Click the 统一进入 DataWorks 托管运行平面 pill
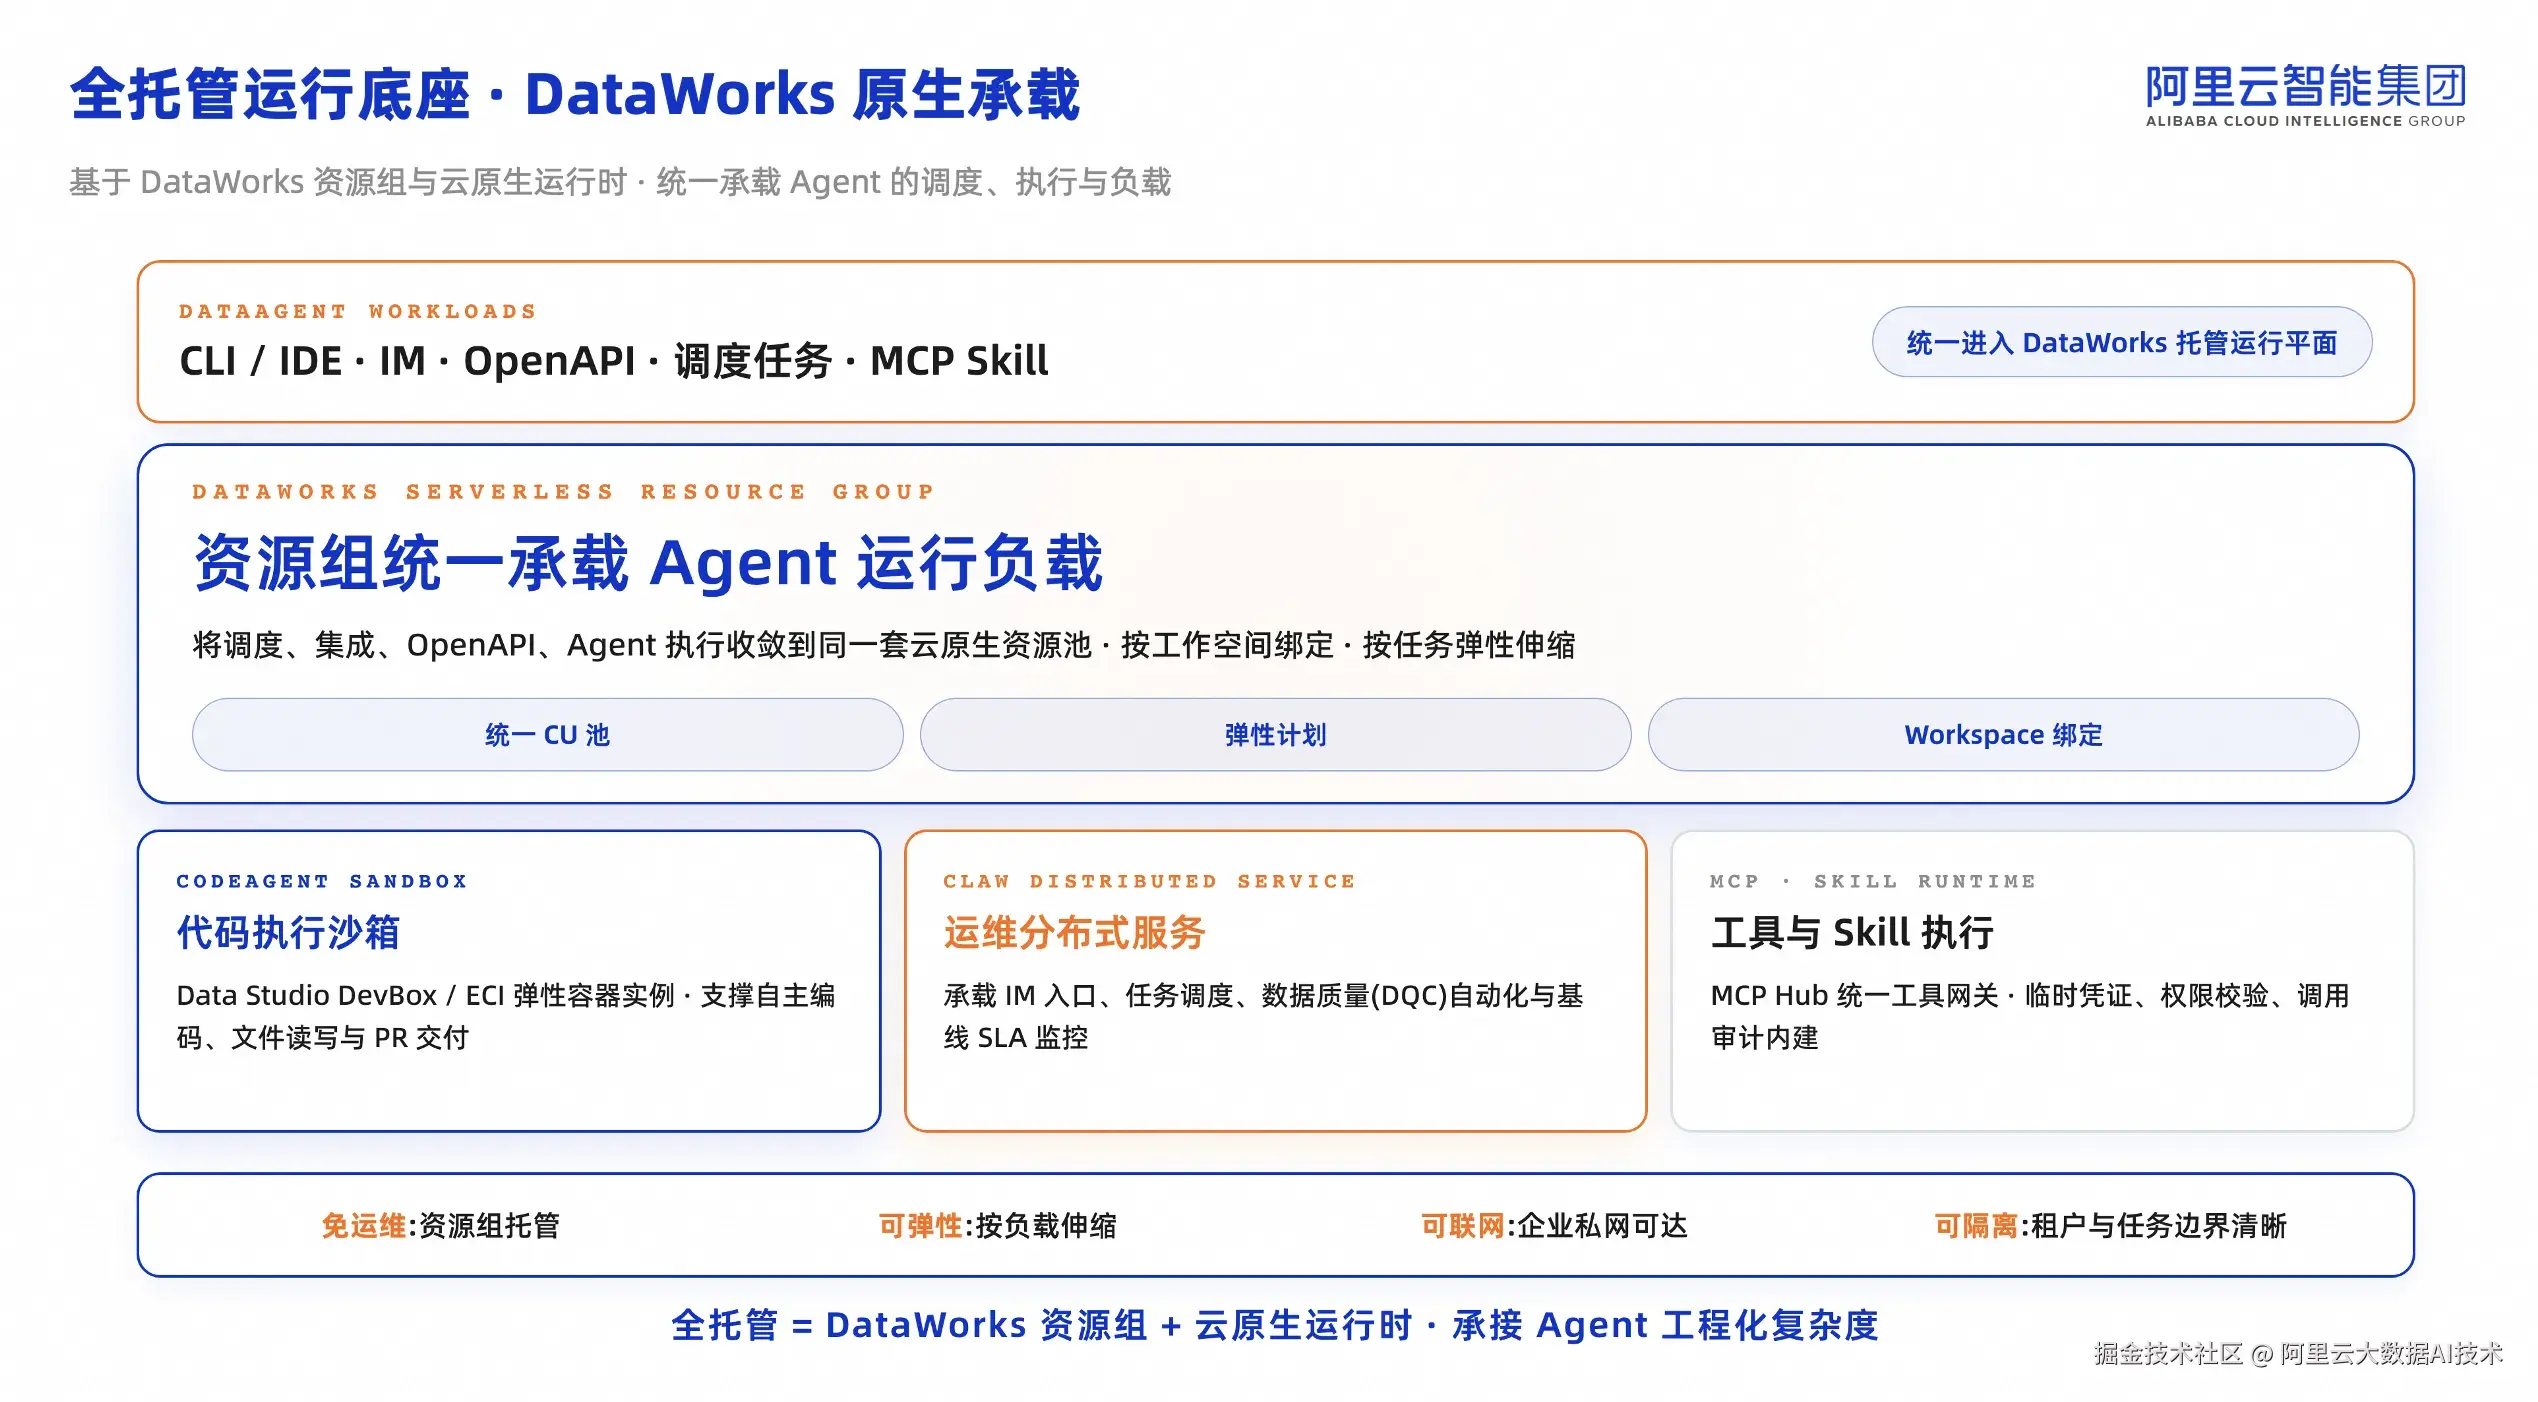2538x1402 pixels. click(2121, 342)
